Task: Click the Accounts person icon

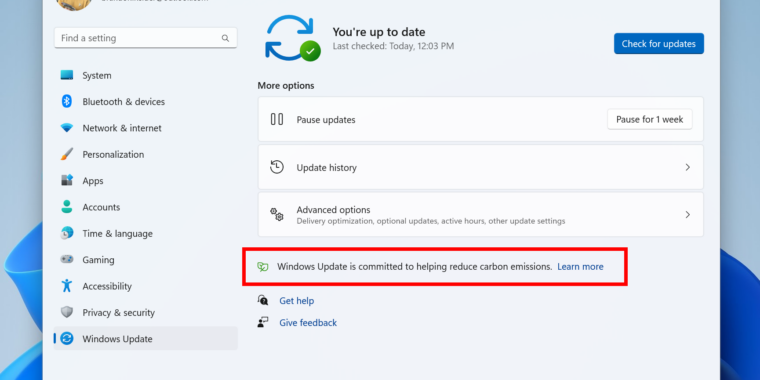Action: 67,207
